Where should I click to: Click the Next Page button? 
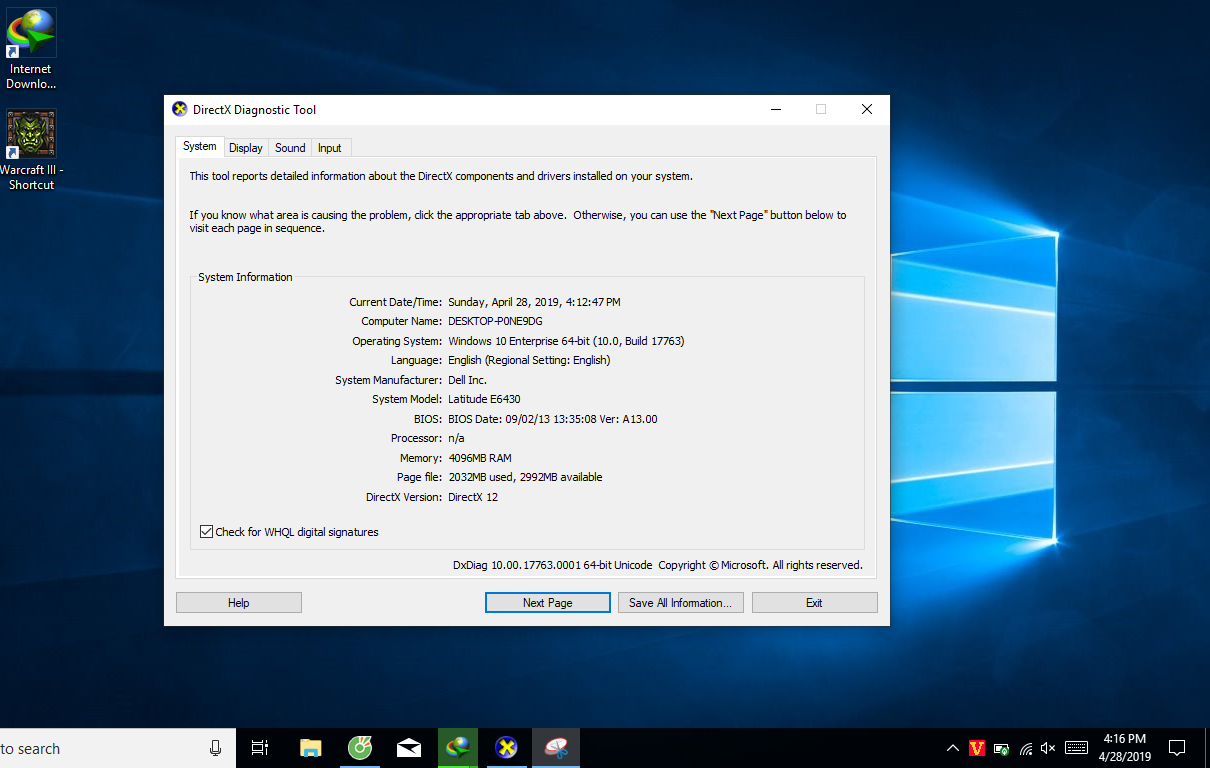(x=547, y=602)
